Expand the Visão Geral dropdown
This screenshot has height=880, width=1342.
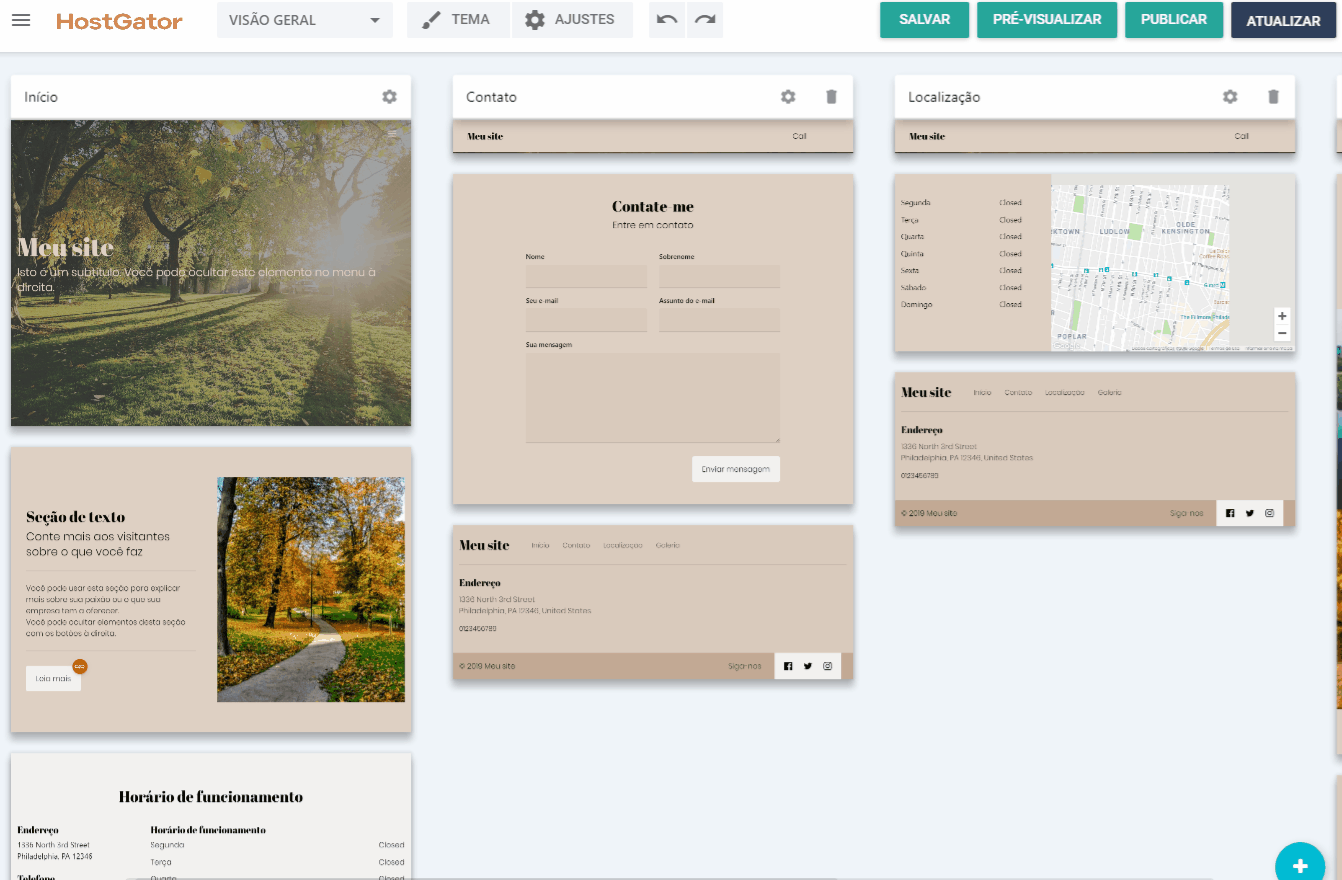pyautogui.click(x=304, y=20)
